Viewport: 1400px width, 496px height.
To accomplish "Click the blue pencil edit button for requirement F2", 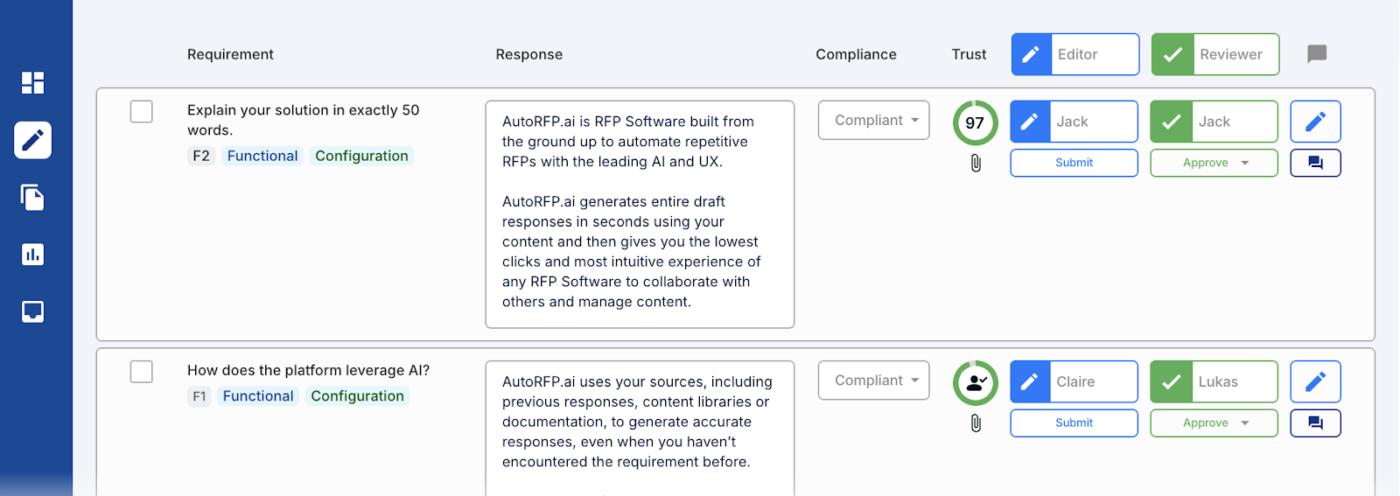I will [x=1315, y=121].
